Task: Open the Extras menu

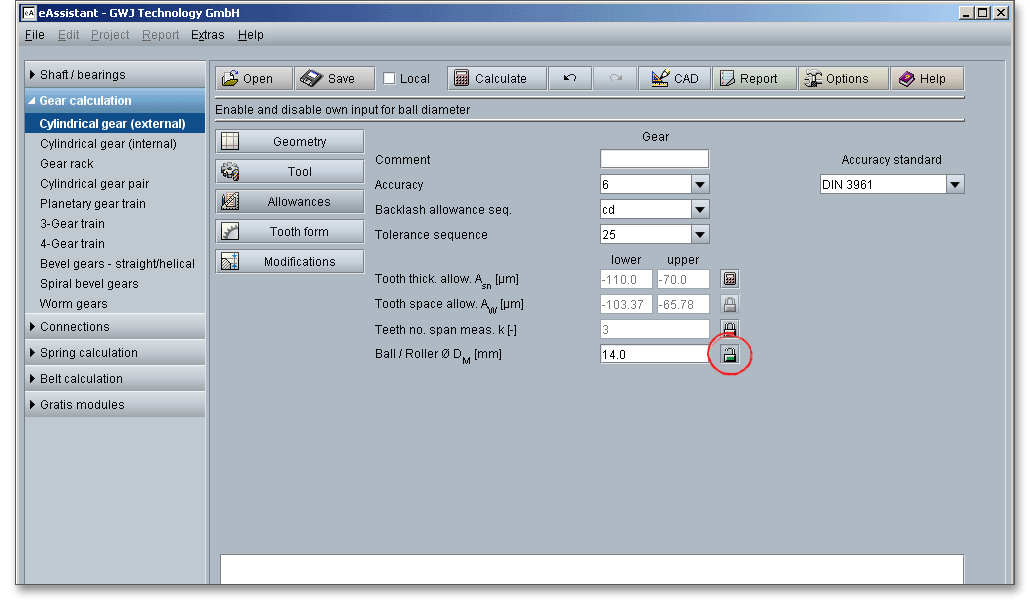Action: (208, 35)
